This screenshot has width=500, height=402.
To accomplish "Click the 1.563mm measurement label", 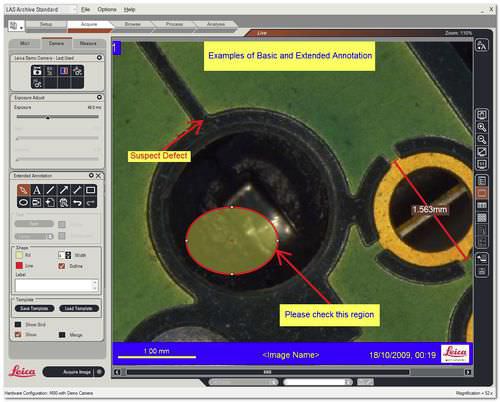I will [429, 210].
